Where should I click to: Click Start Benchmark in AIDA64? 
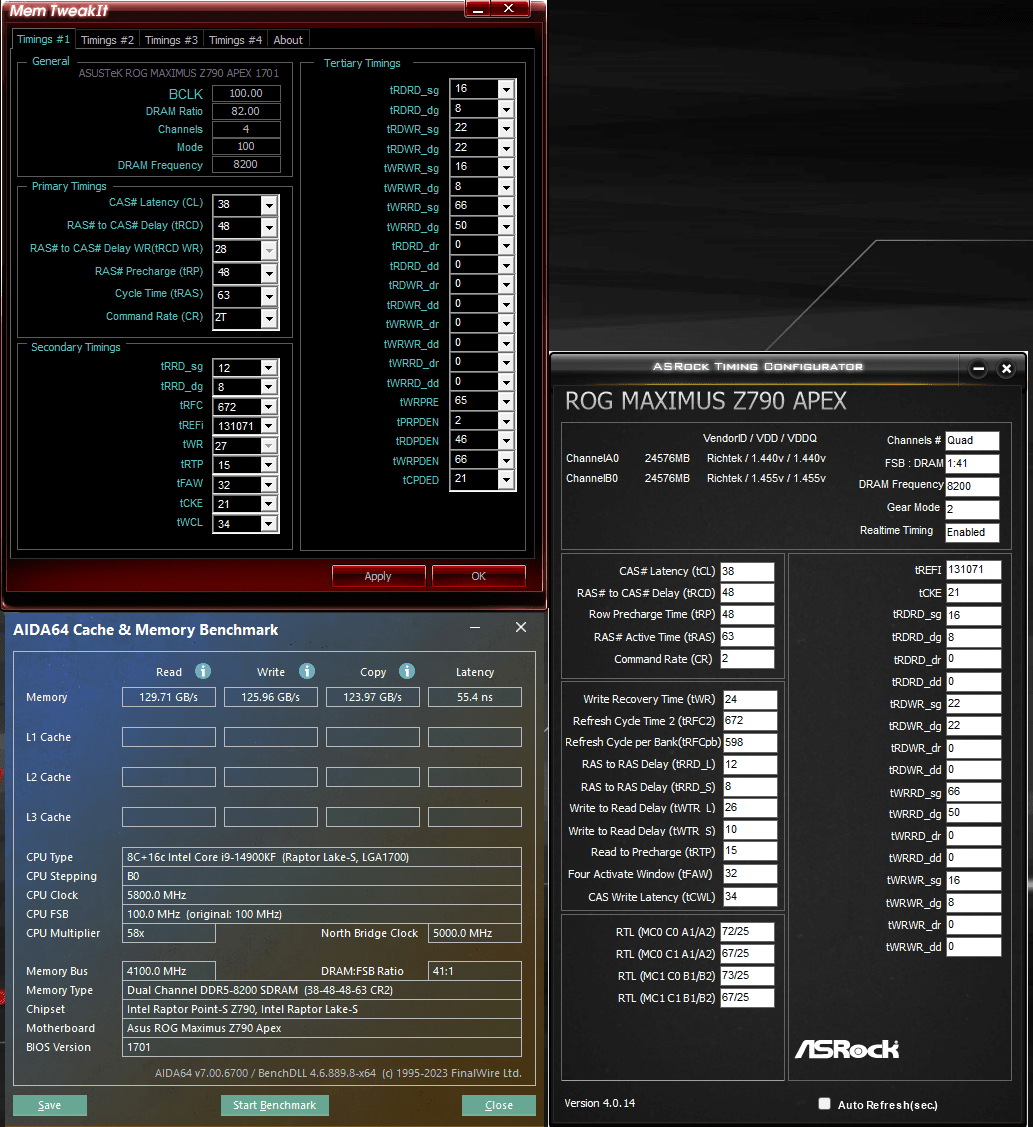click(x=275, y=1105)
